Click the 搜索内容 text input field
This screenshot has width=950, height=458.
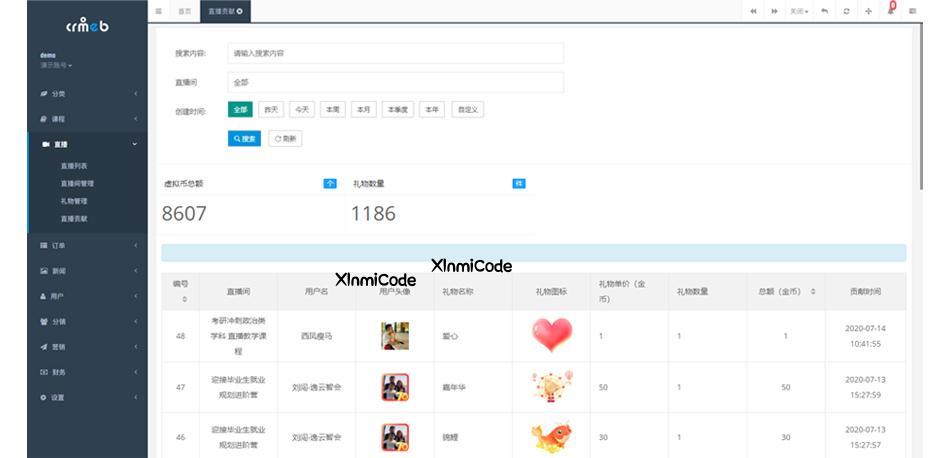point(395,53)
